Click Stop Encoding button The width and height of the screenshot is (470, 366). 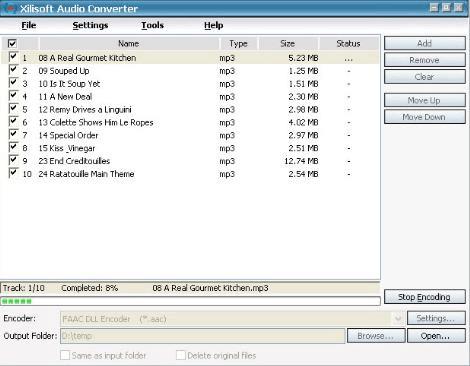click(425, 297)
